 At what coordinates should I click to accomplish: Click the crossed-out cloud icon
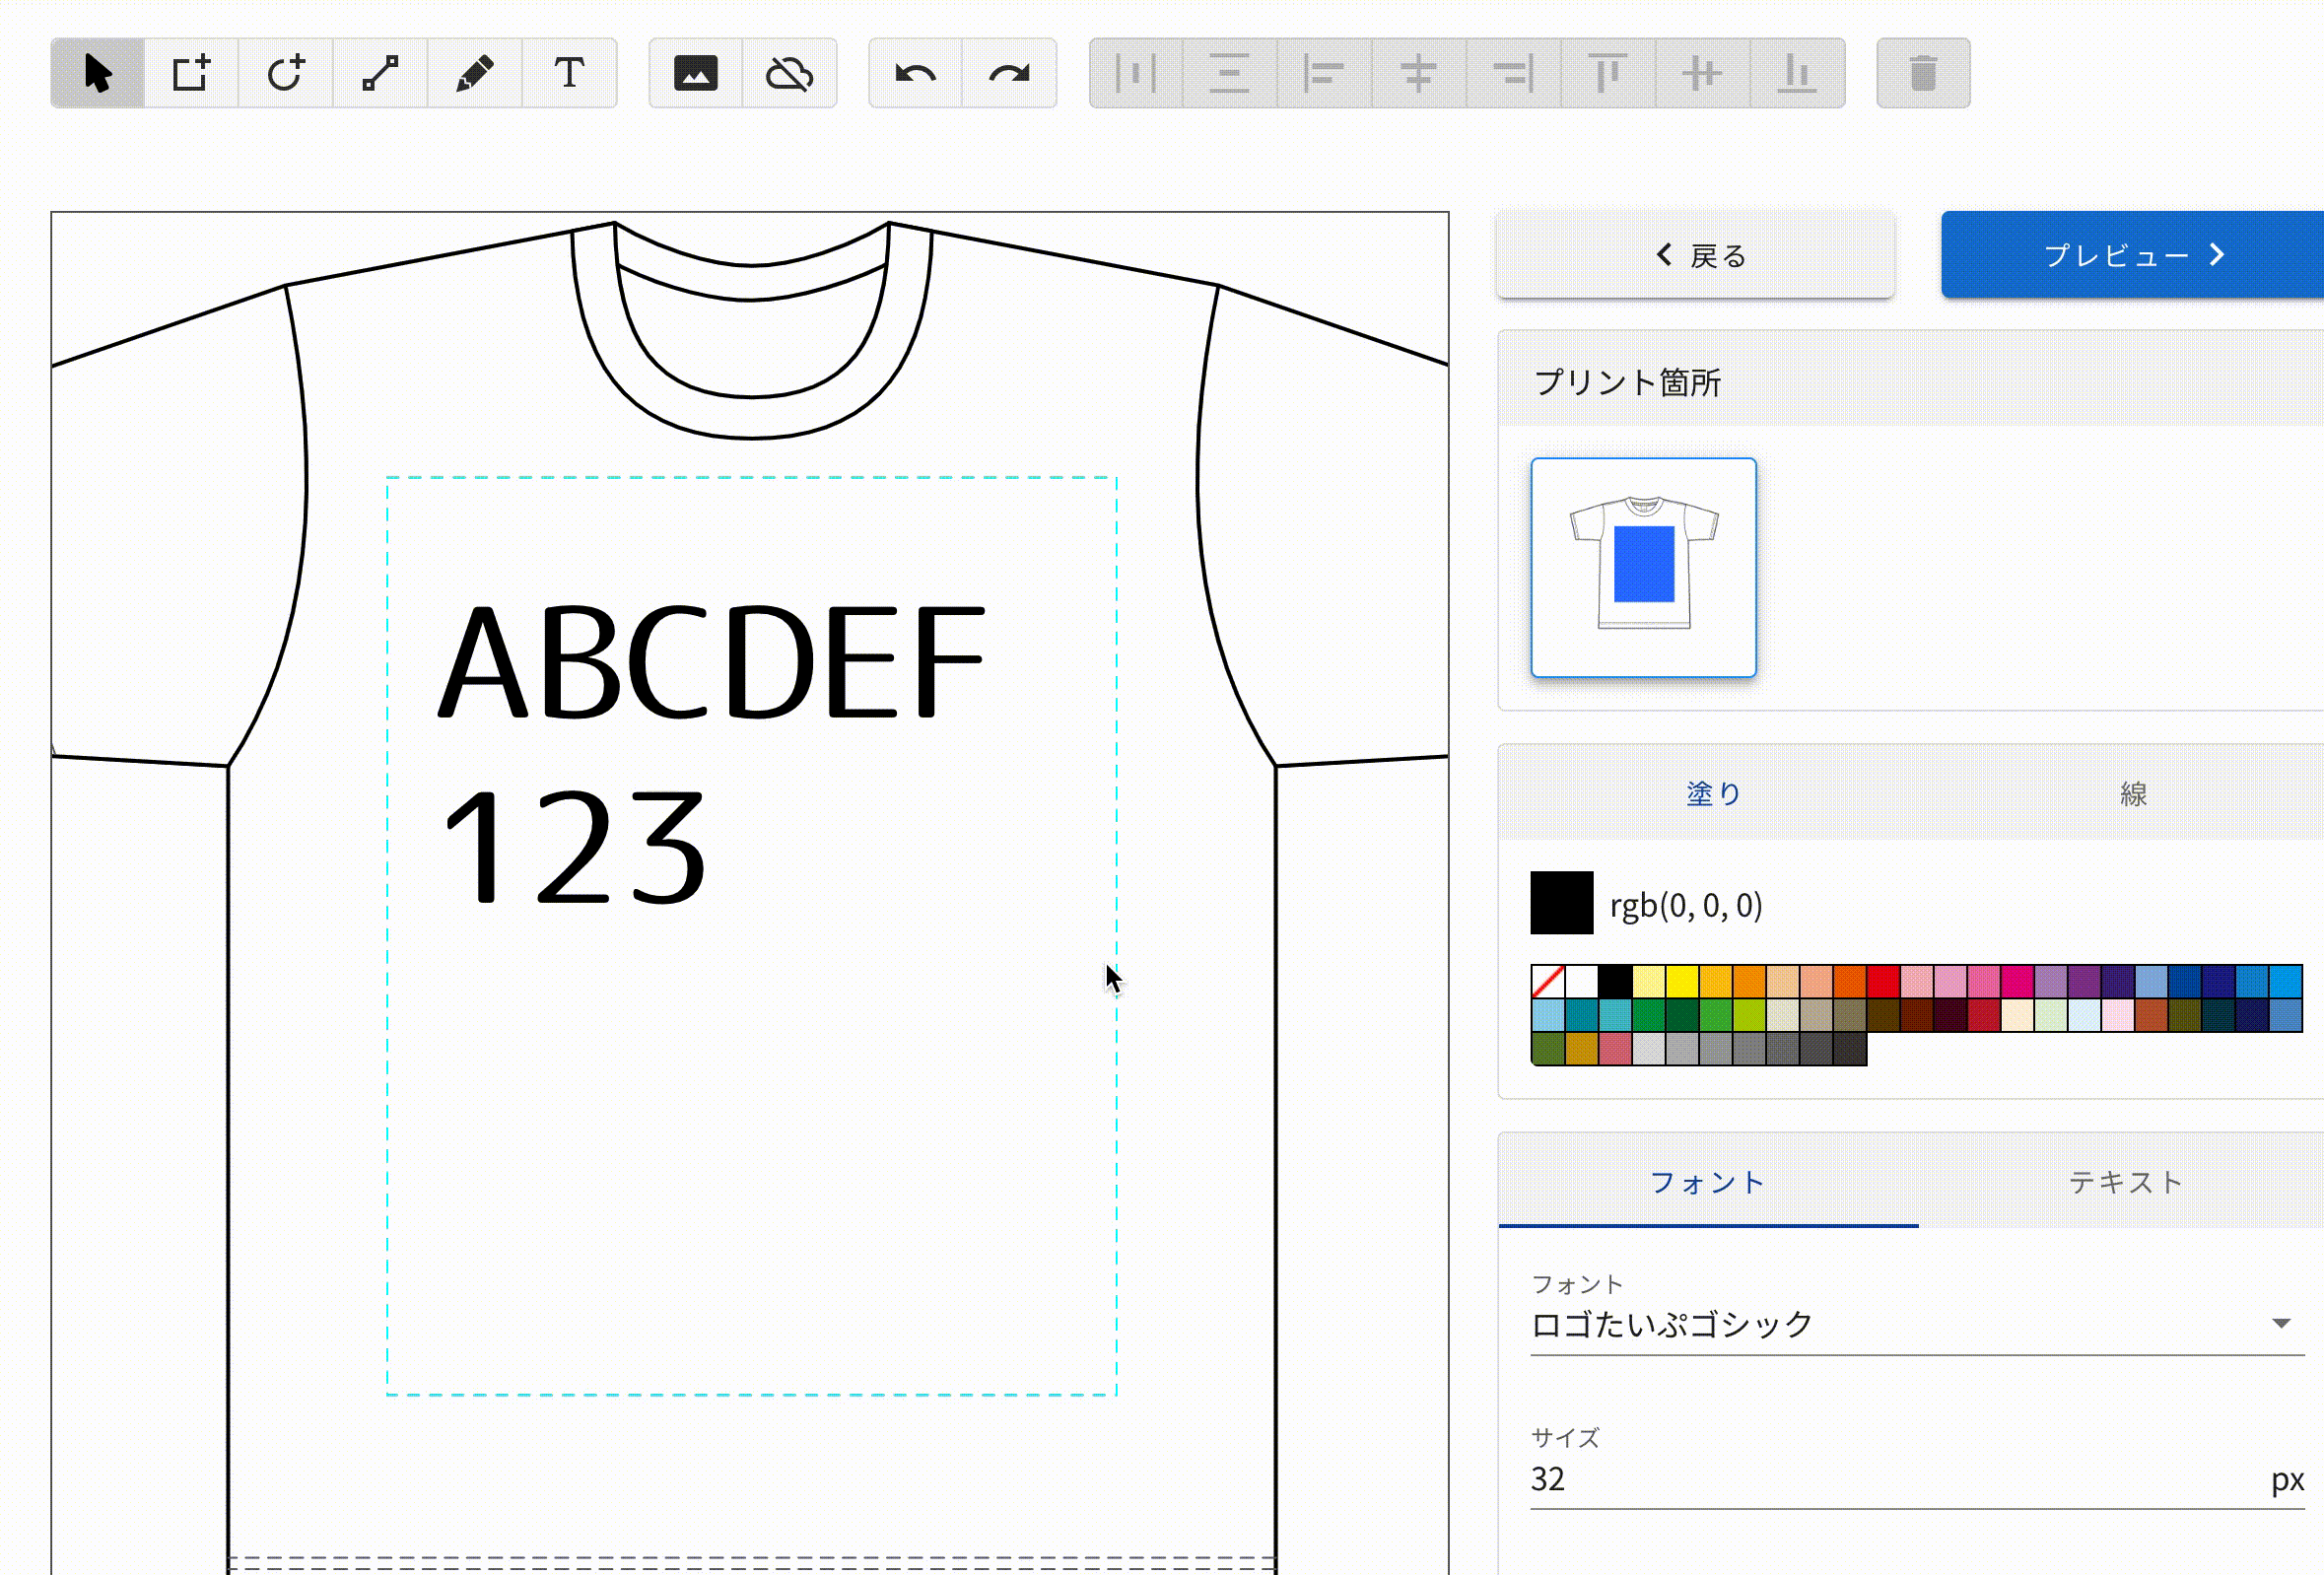point(789,73)
